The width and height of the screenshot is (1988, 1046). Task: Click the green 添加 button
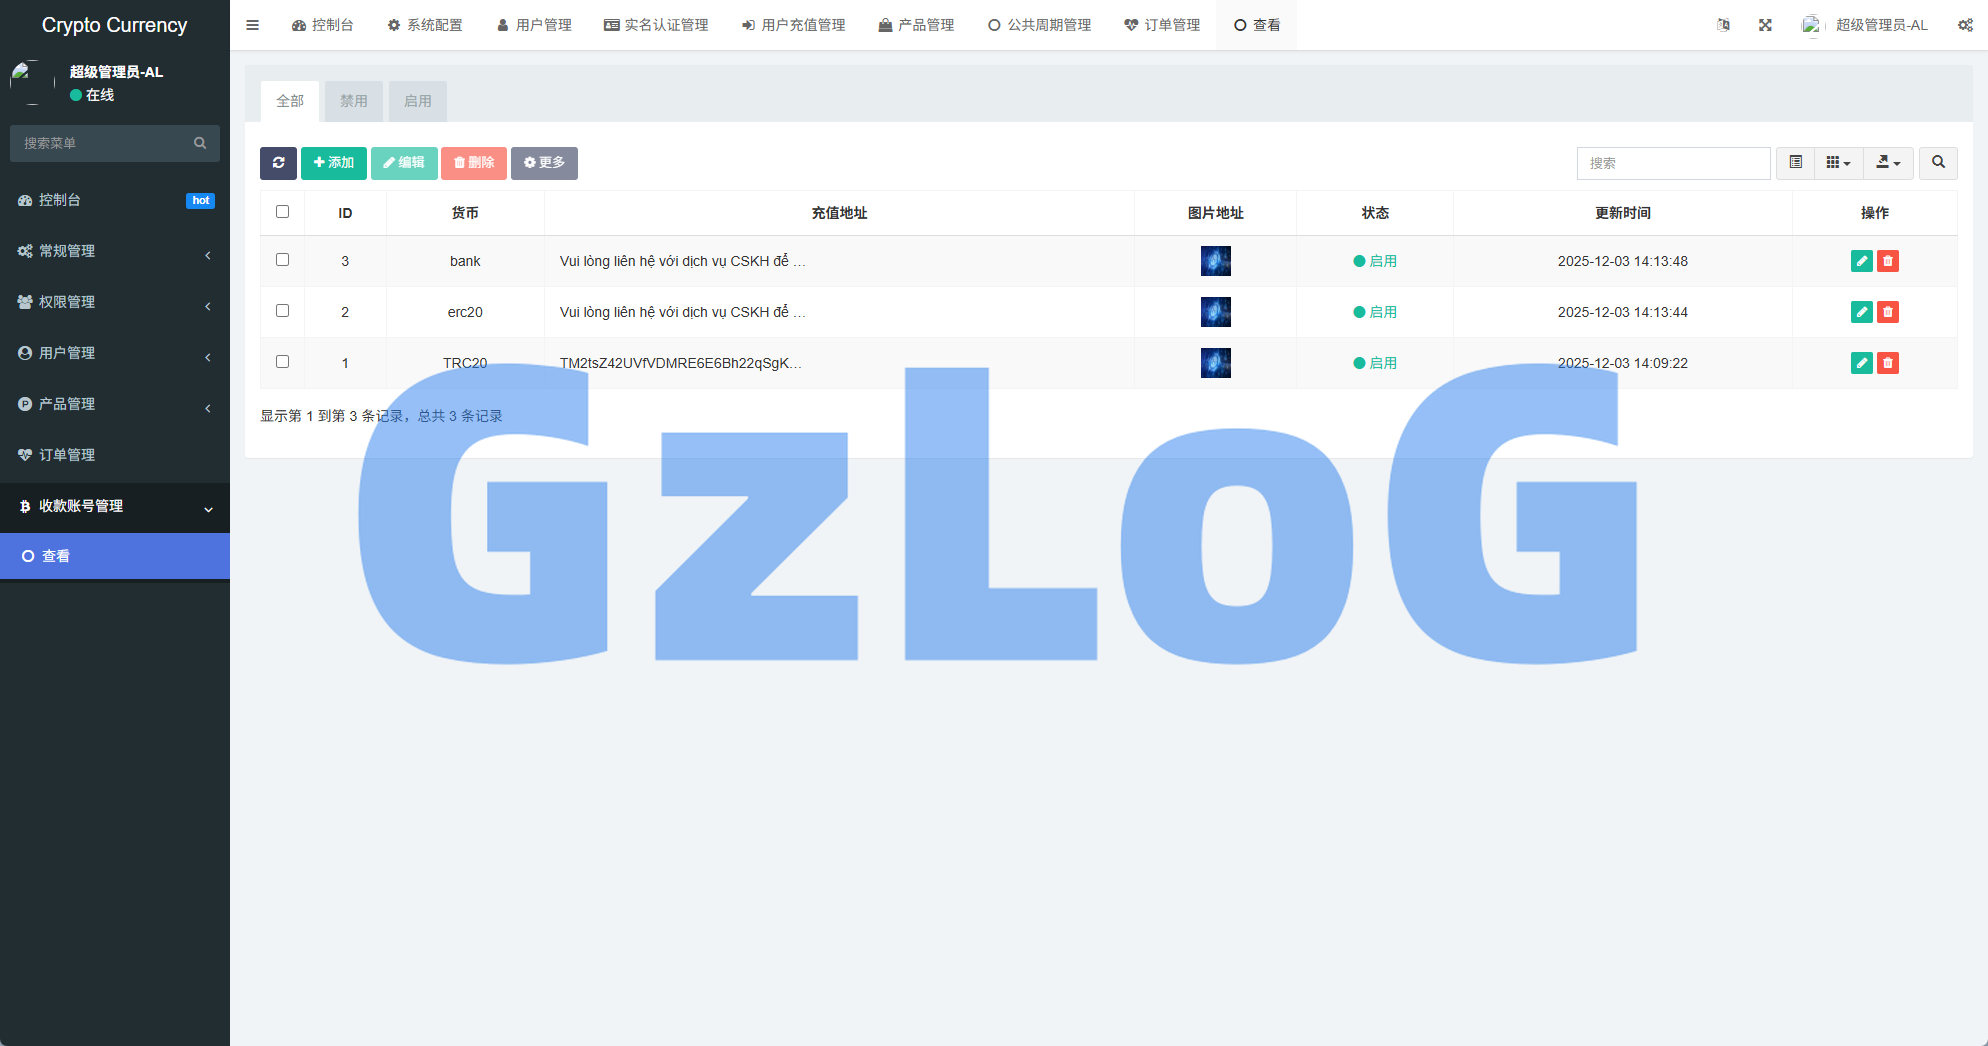tap(334, 163)
